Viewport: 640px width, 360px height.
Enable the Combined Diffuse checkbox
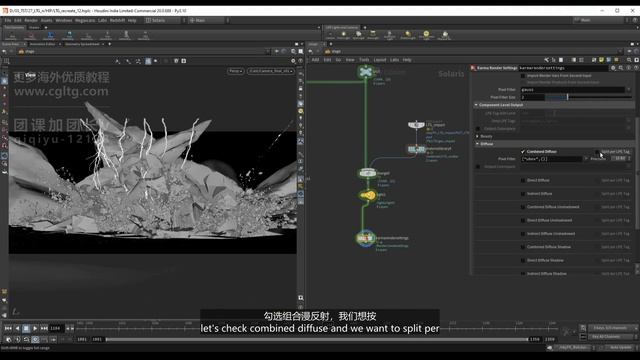click(x=523, y=151)
